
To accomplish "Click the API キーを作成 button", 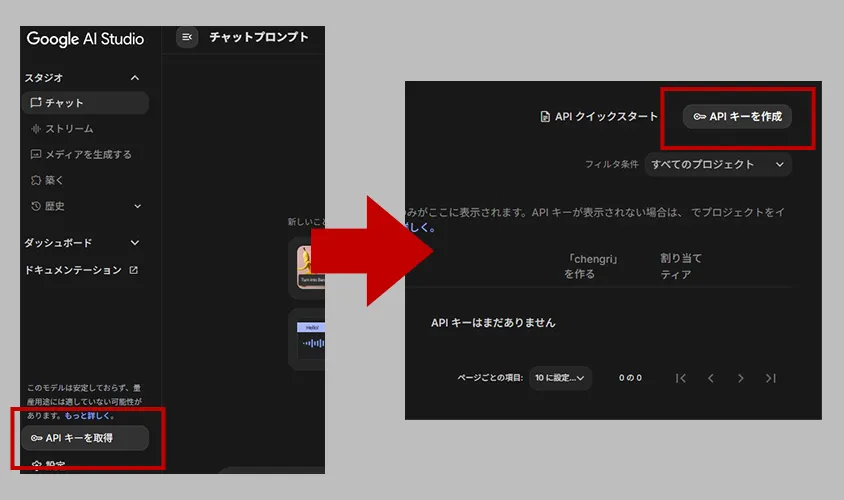I will click(738, 117).
